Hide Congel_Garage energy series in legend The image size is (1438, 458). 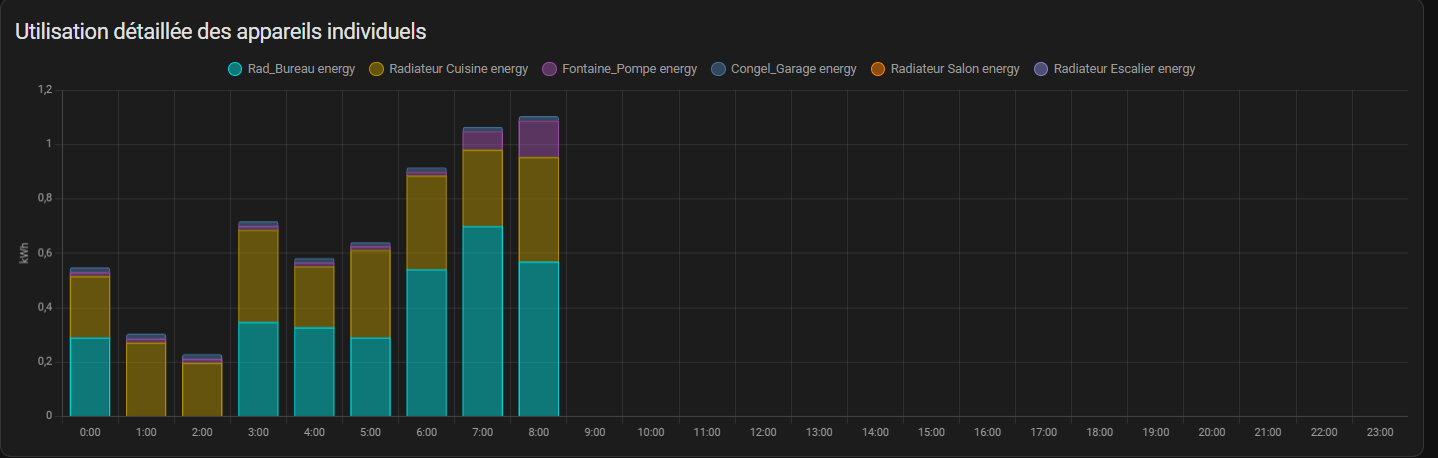point(783,69)
